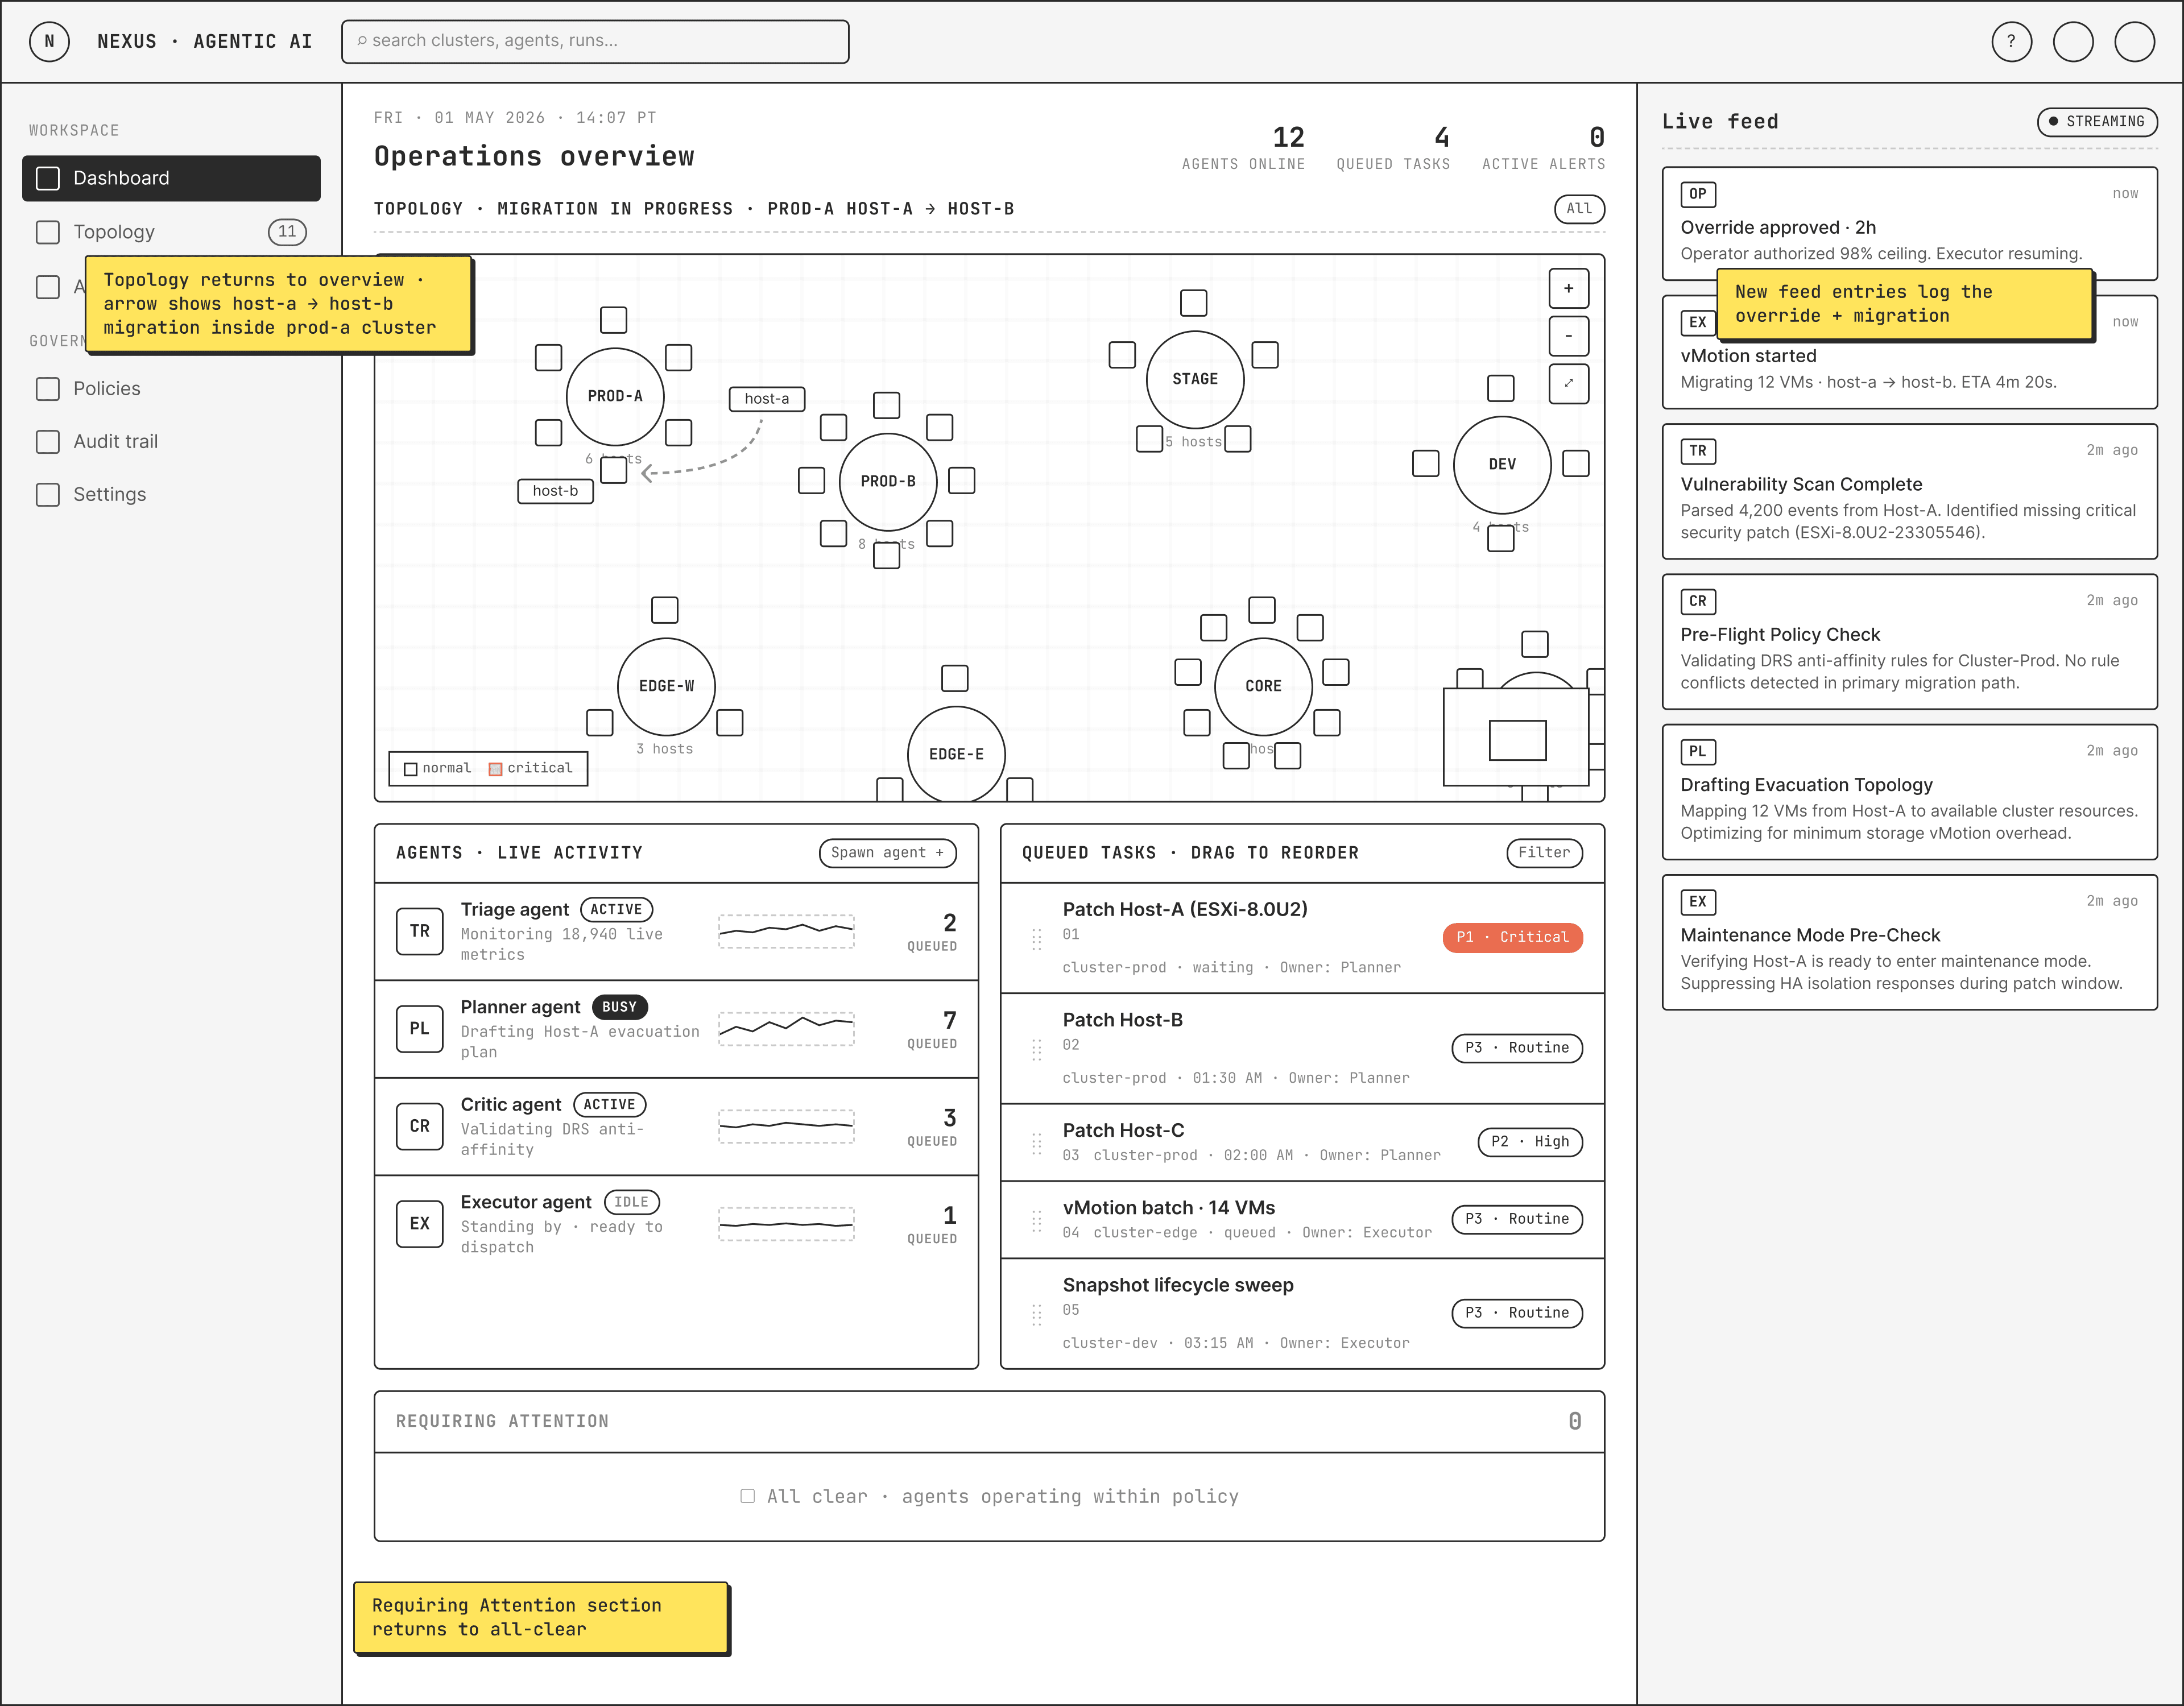Open the Maintenance Mode Pre-Check feed entry

coord(1909,943)
